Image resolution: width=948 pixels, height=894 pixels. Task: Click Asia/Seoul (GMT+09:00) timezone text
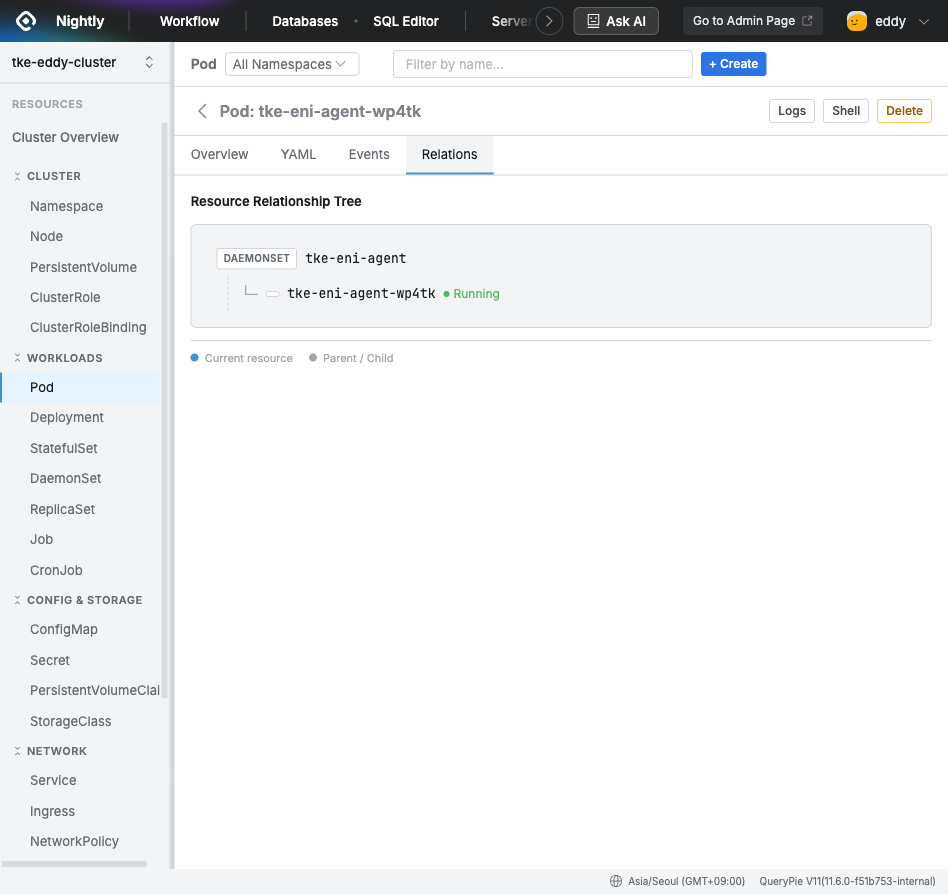(686, 881)
